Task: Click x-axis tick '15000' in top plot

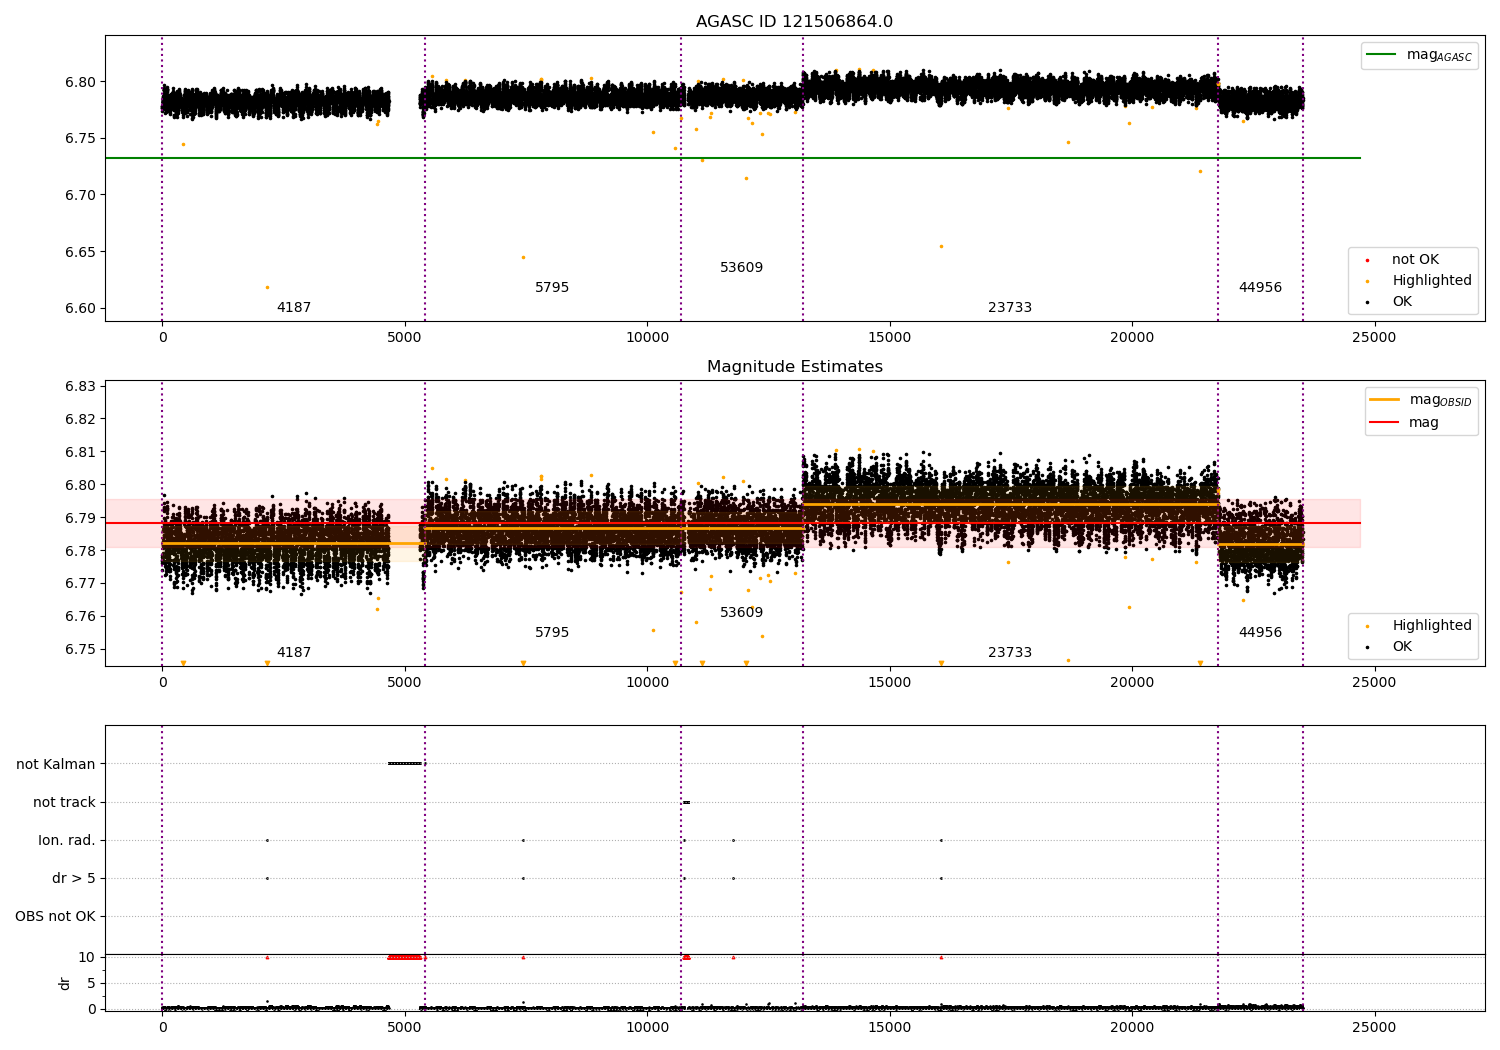Action: tap(889, 339)
